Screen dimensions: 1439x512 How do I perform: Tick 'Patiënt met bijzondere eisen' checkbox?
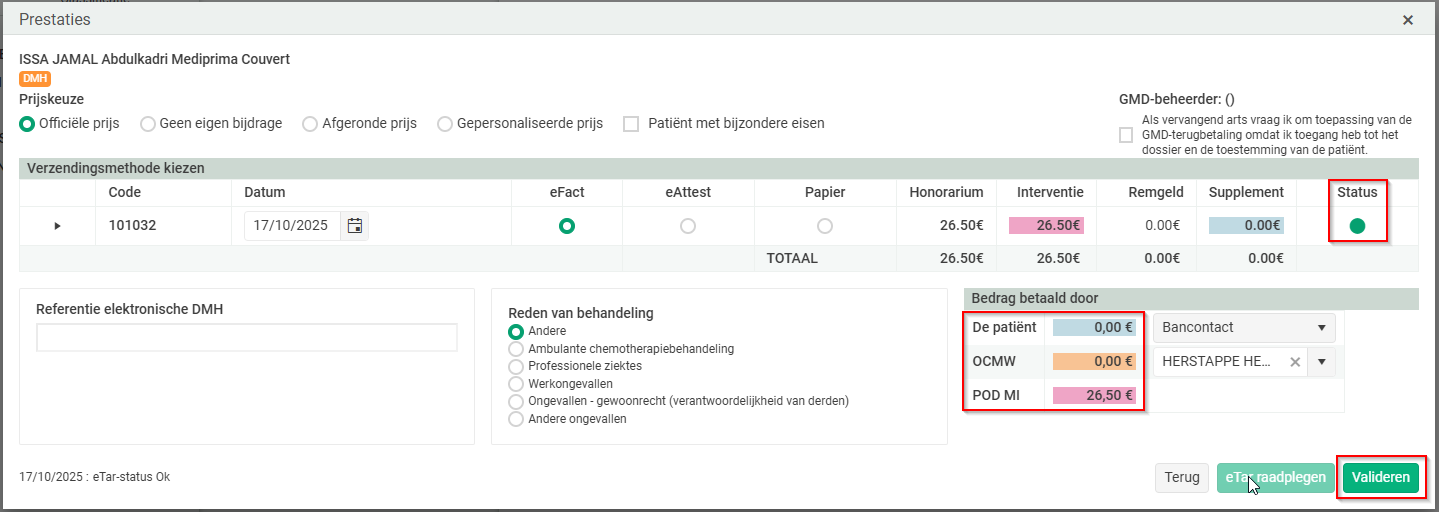[x=631, y=124]
